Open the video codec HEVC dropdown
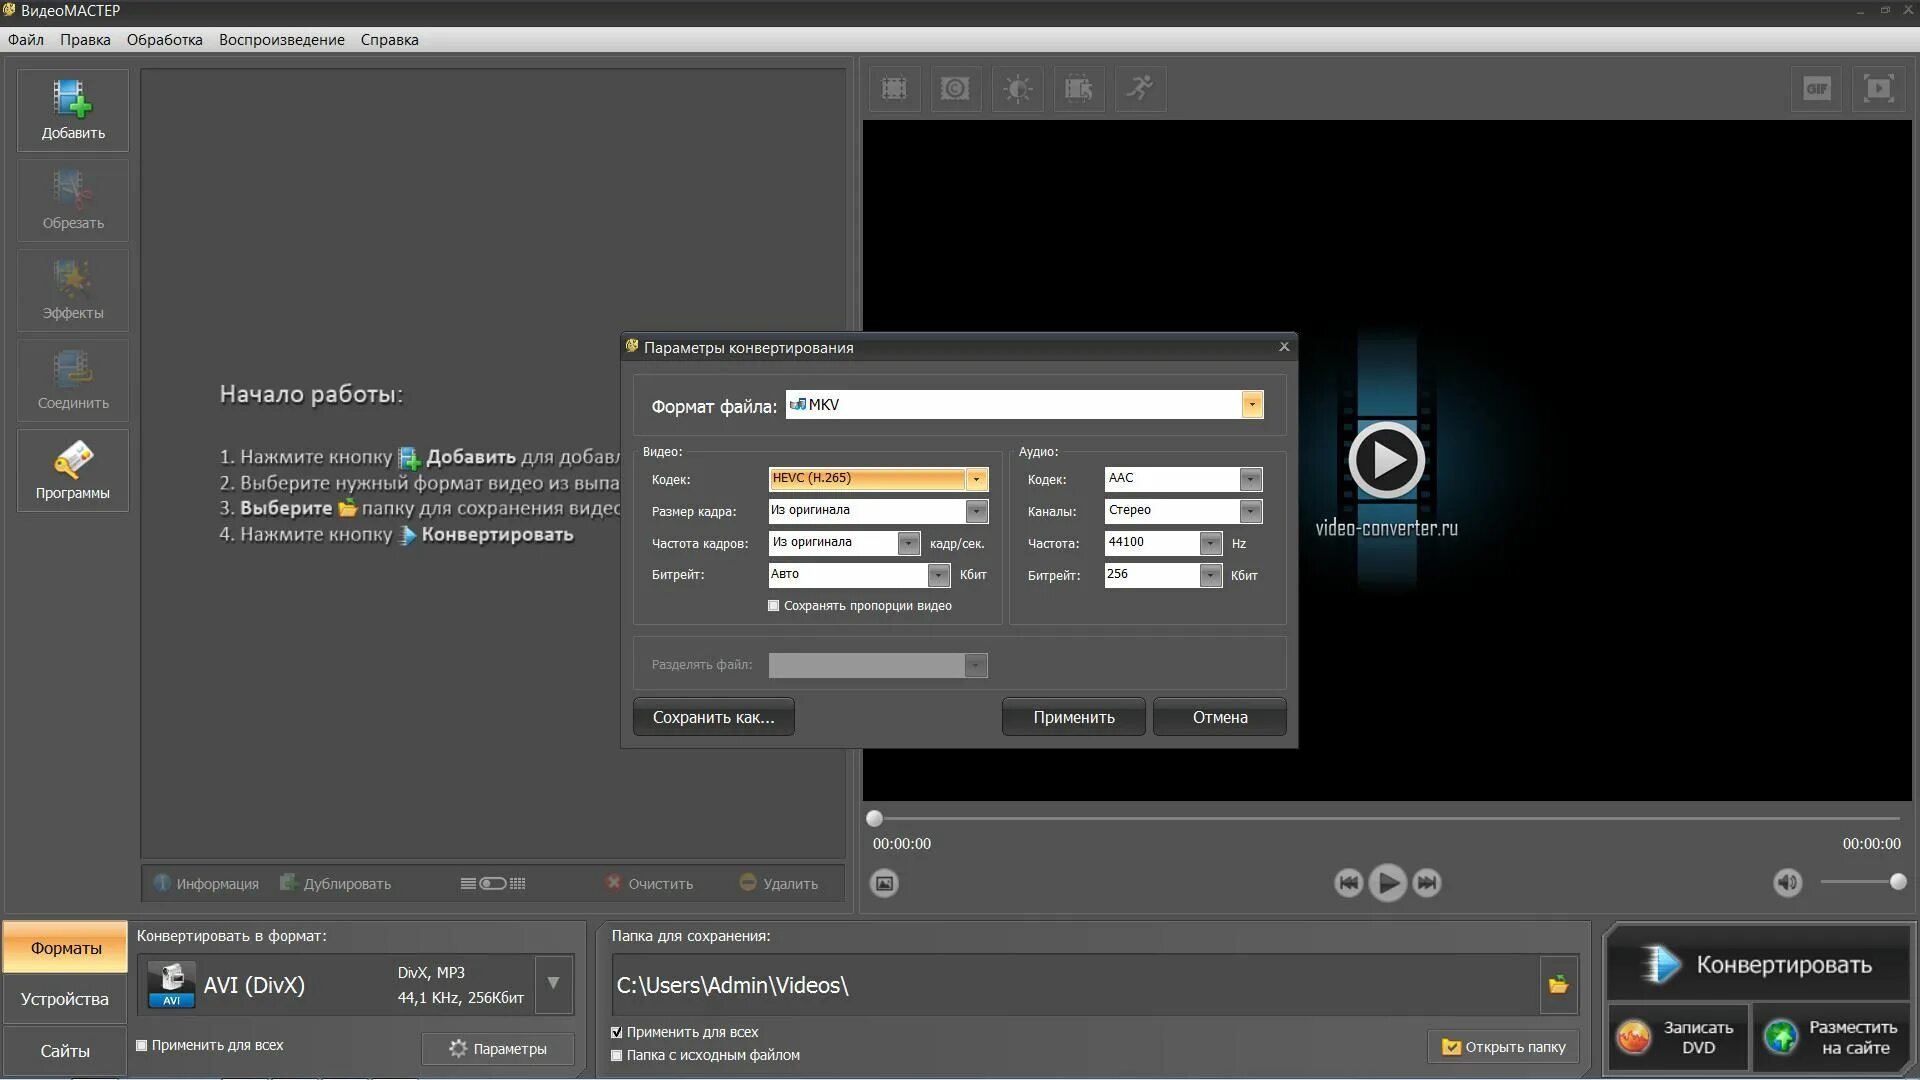The height and width of the screenshot is (1080, 1920). [x=976, y=479]
